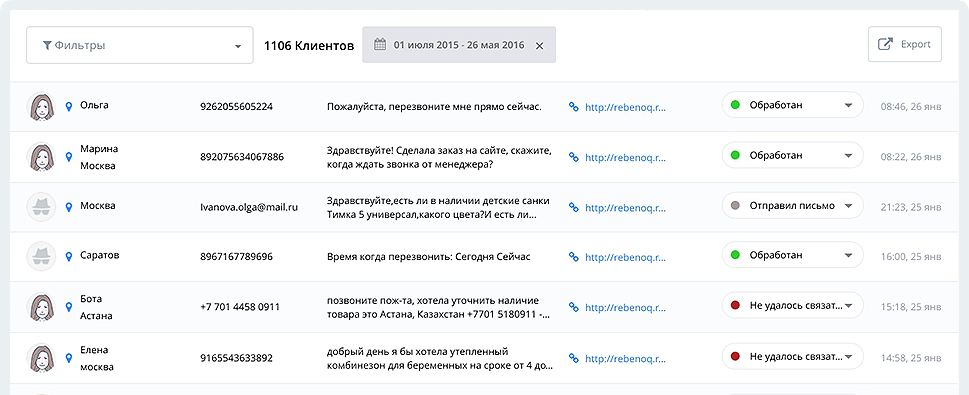
Task: Click the location pin next to Бота
Action: point(69,307)
